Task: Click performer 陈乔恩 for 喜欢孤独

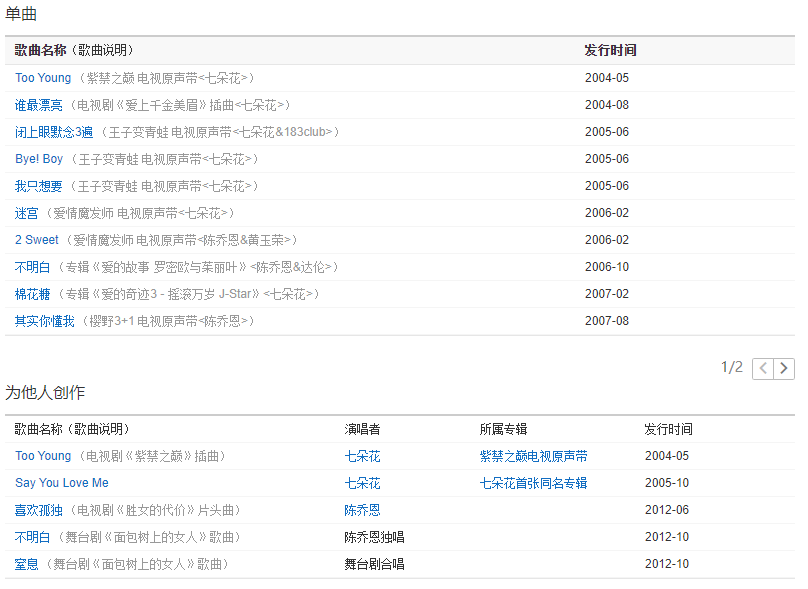Action: click(x=362, y=510)
